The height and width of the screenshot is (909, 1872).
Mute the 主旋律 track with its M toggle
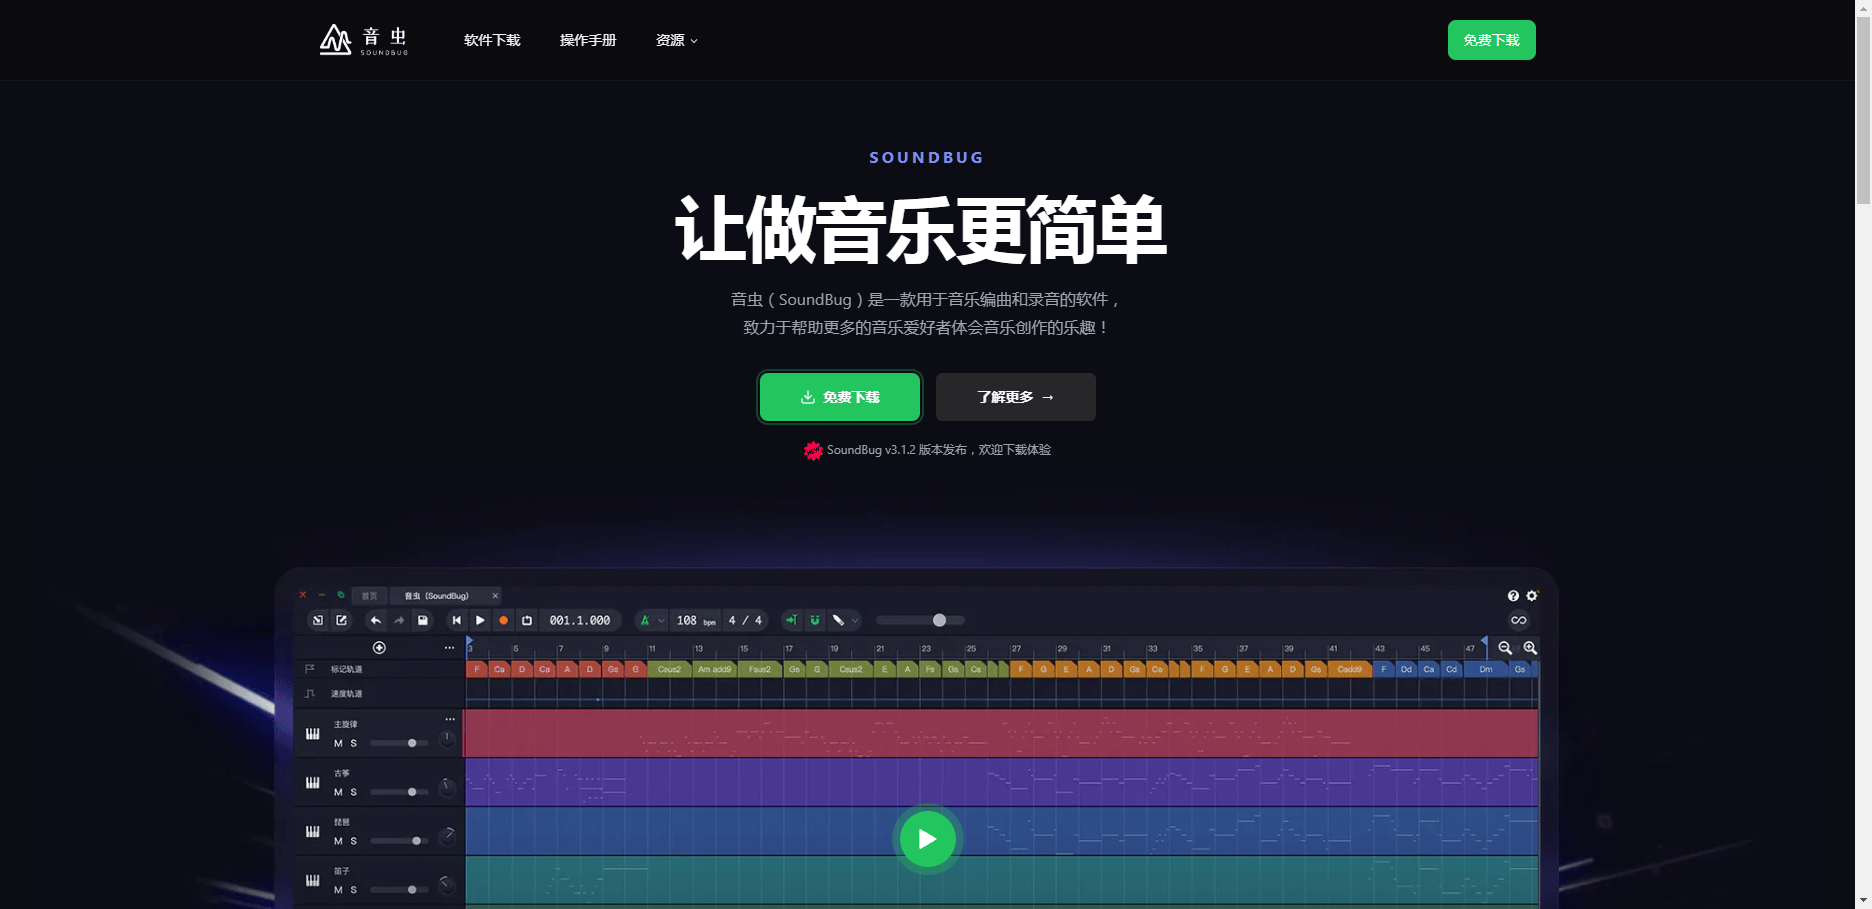tap(338, 743)
